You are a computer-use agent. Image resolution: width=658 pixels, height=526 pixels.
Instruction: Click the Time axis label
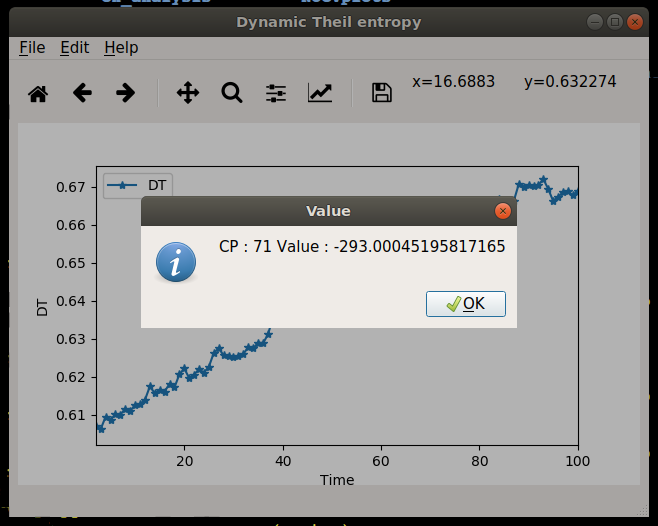tap(337, 480)
